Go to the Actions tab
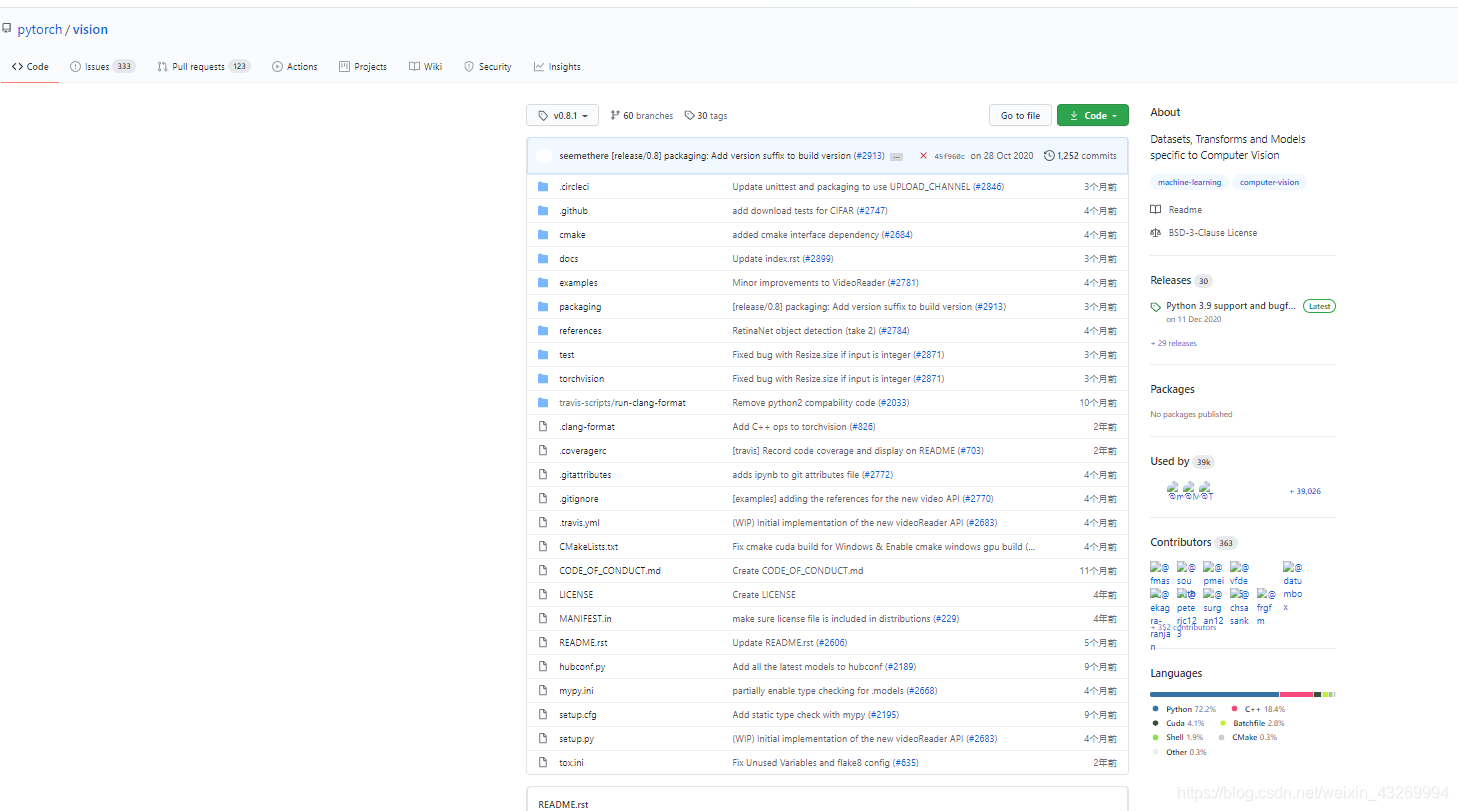Screen dimensions: 1458x811 point(295,67)
